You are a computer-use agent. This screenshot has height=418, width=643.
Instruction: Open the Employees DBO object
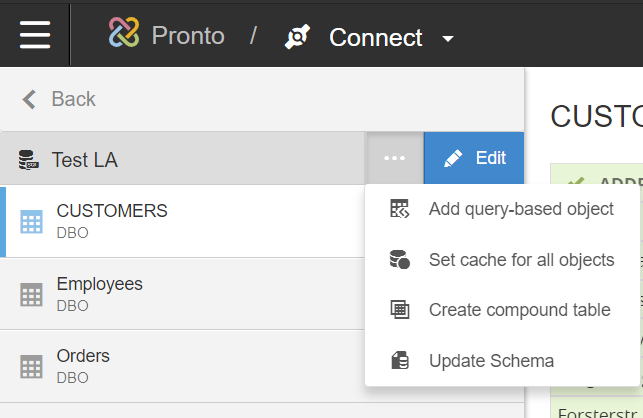point(100,294)
